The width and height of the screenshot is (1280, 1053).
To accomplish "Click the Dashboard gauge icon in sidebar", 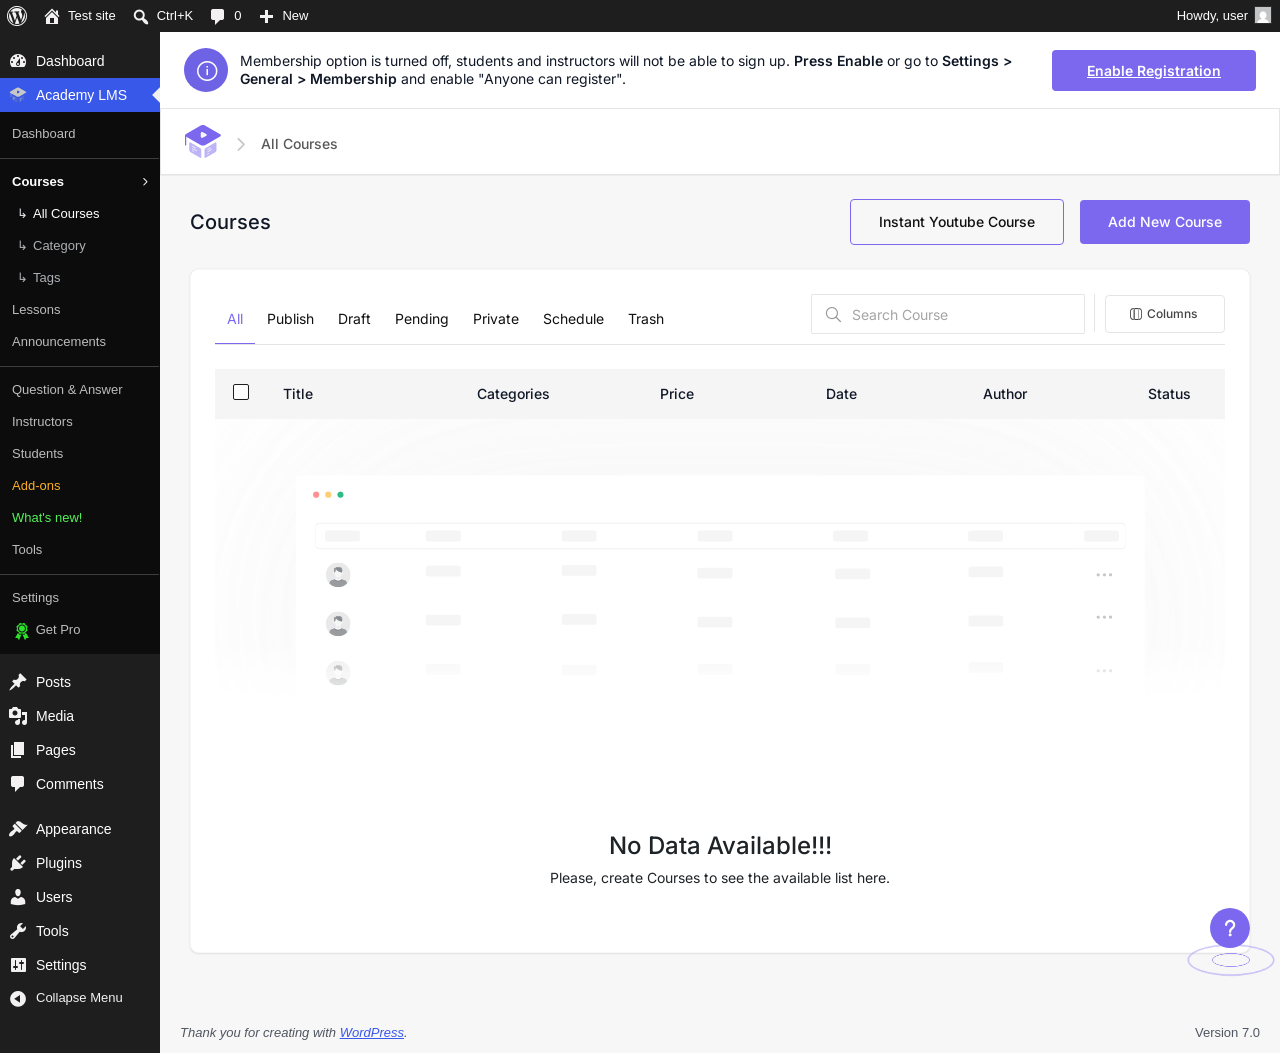I will pos(18,61).
